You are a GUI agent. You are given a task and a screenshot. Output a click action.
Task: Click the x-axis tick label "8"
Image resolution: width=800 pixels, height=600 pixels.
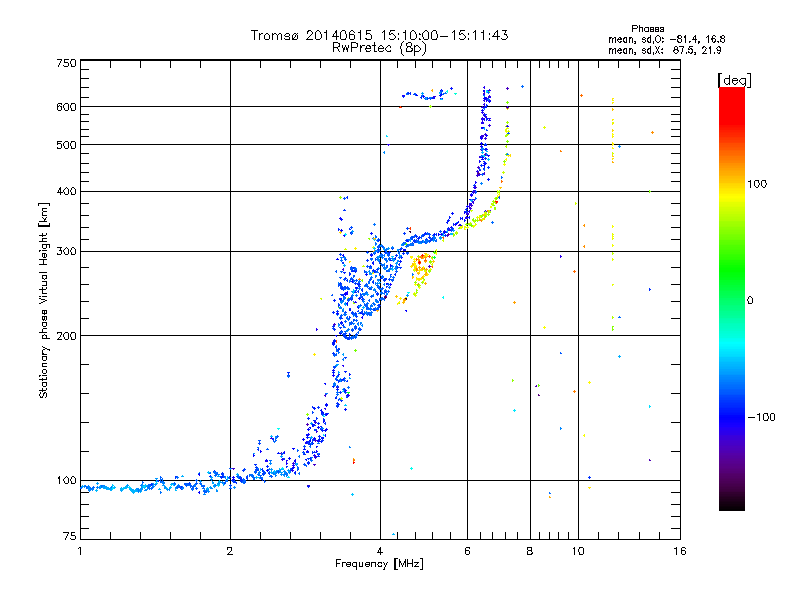tap(530, 551)
